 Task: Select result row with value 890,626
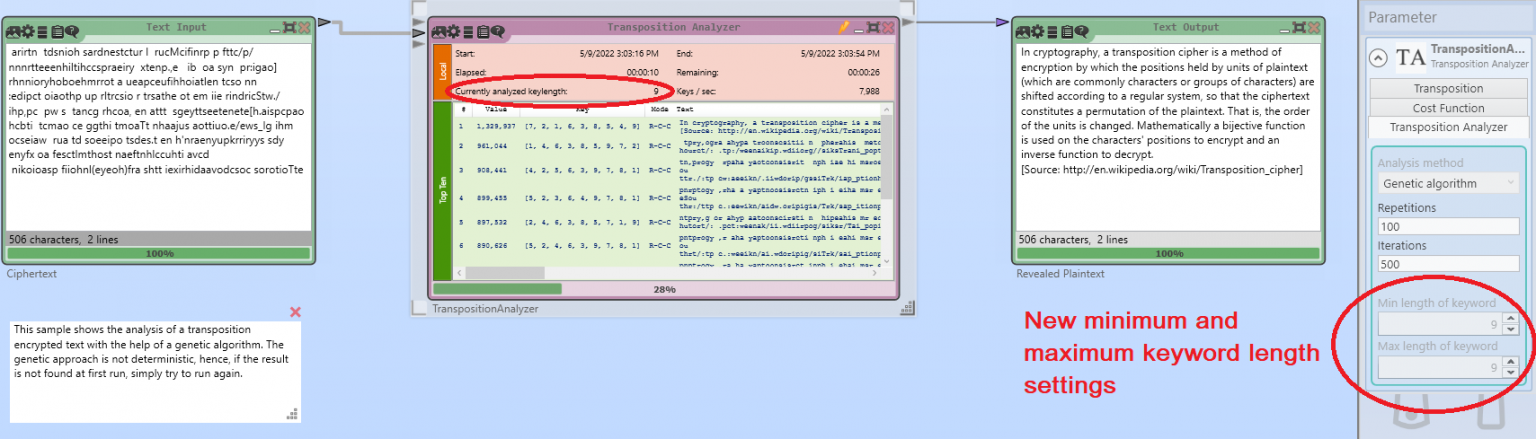(668, 246)
